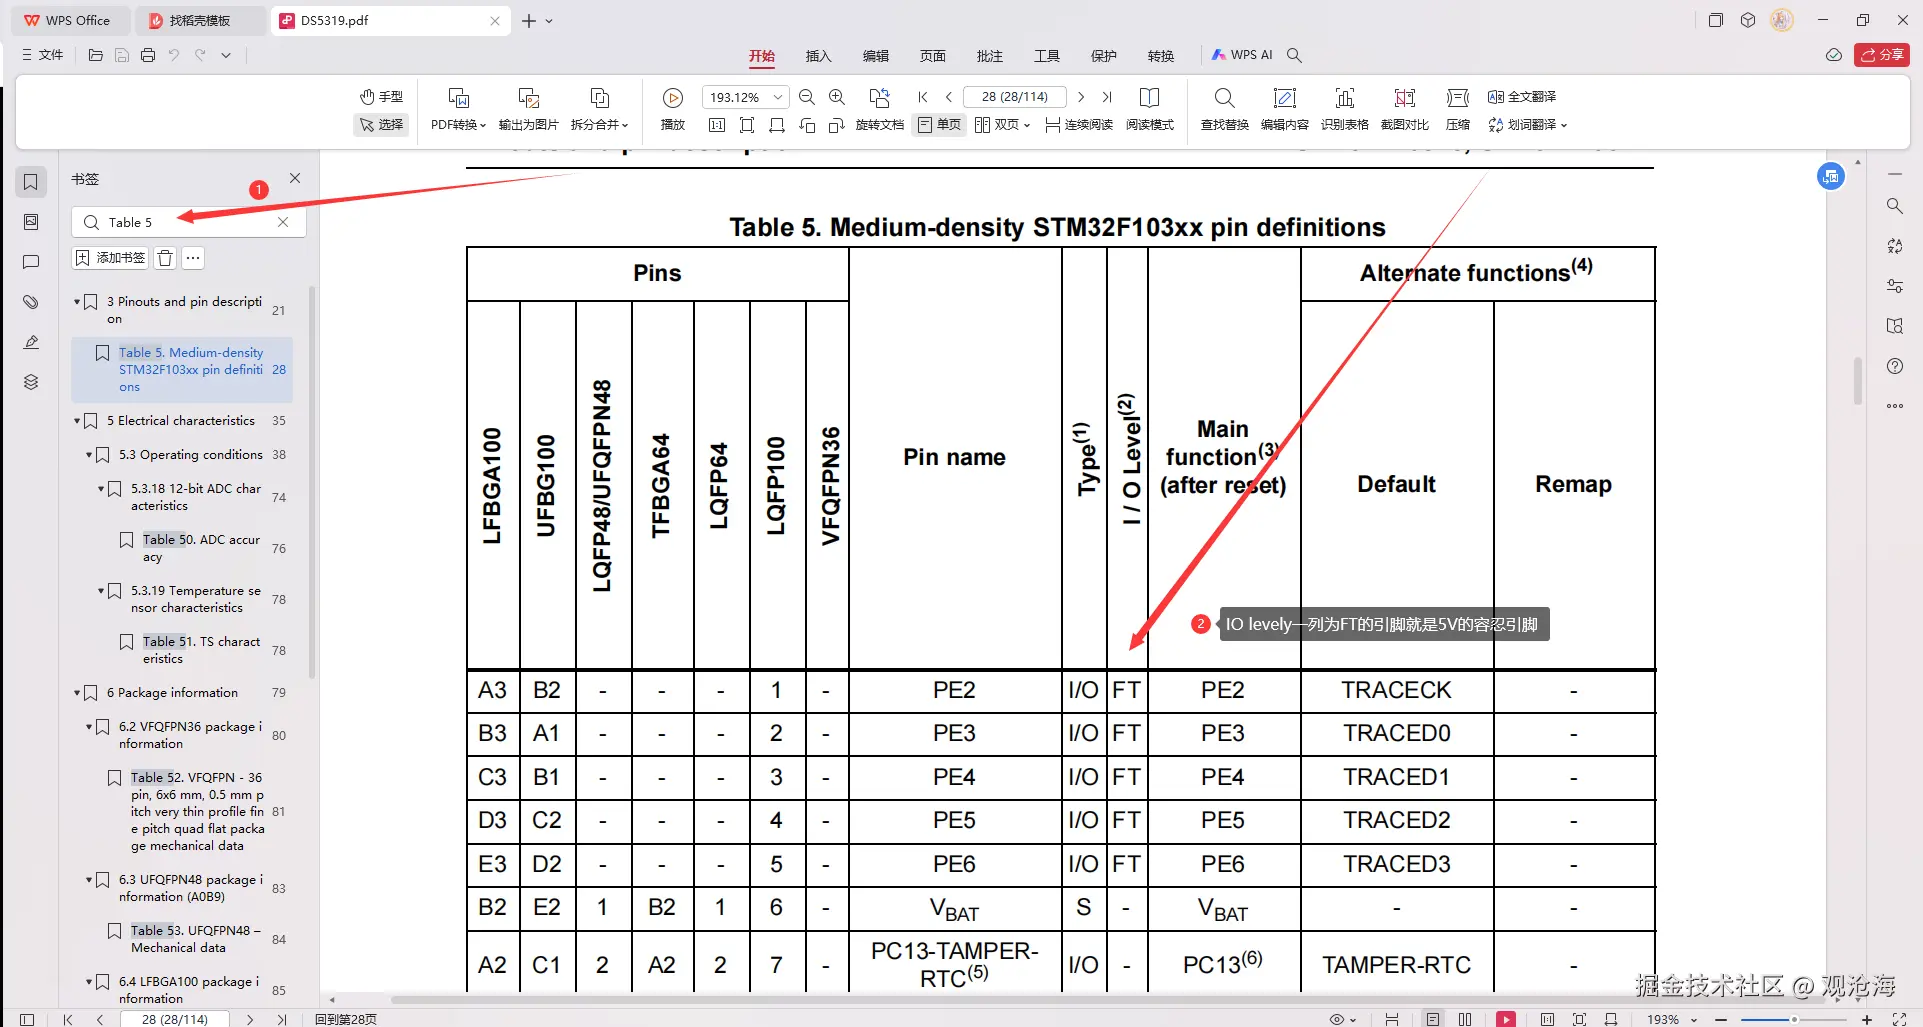Open 'Table 50. ADC accuracy' bookmark
The image size is (1923, 1027).
click(201, 548)
